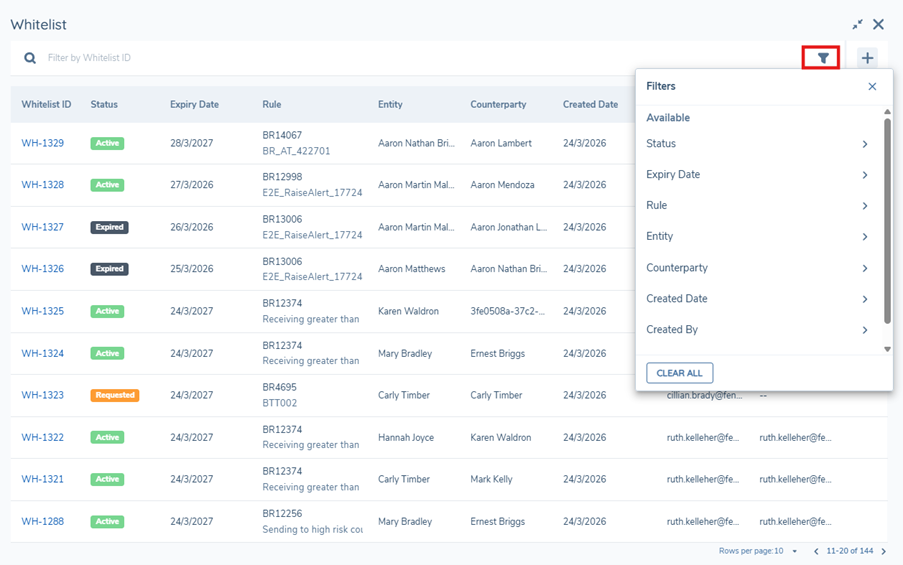903x565 pixels.
Task: Click rule BR4695 in WH-1323 row
Action: point(279,387)
